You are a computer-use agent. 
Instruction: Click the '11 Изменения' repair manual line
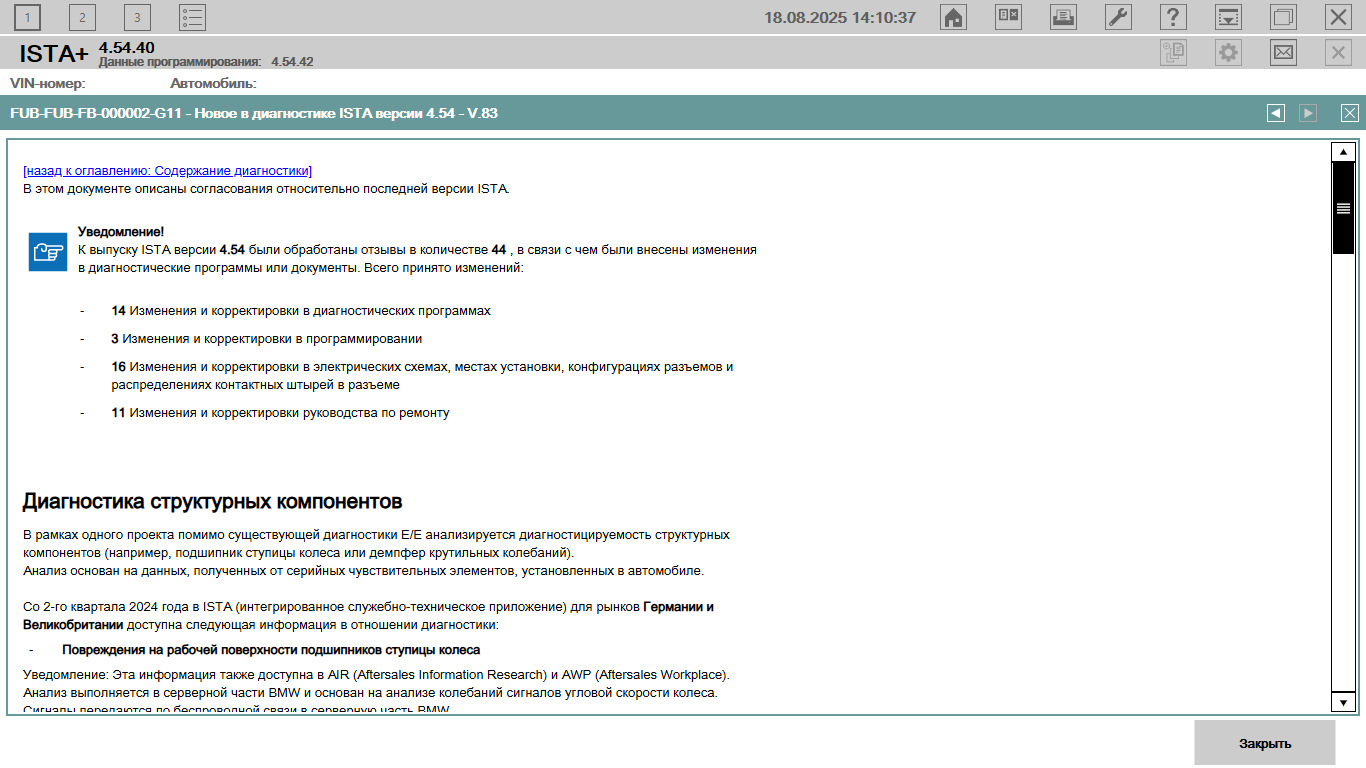[280, 413]
